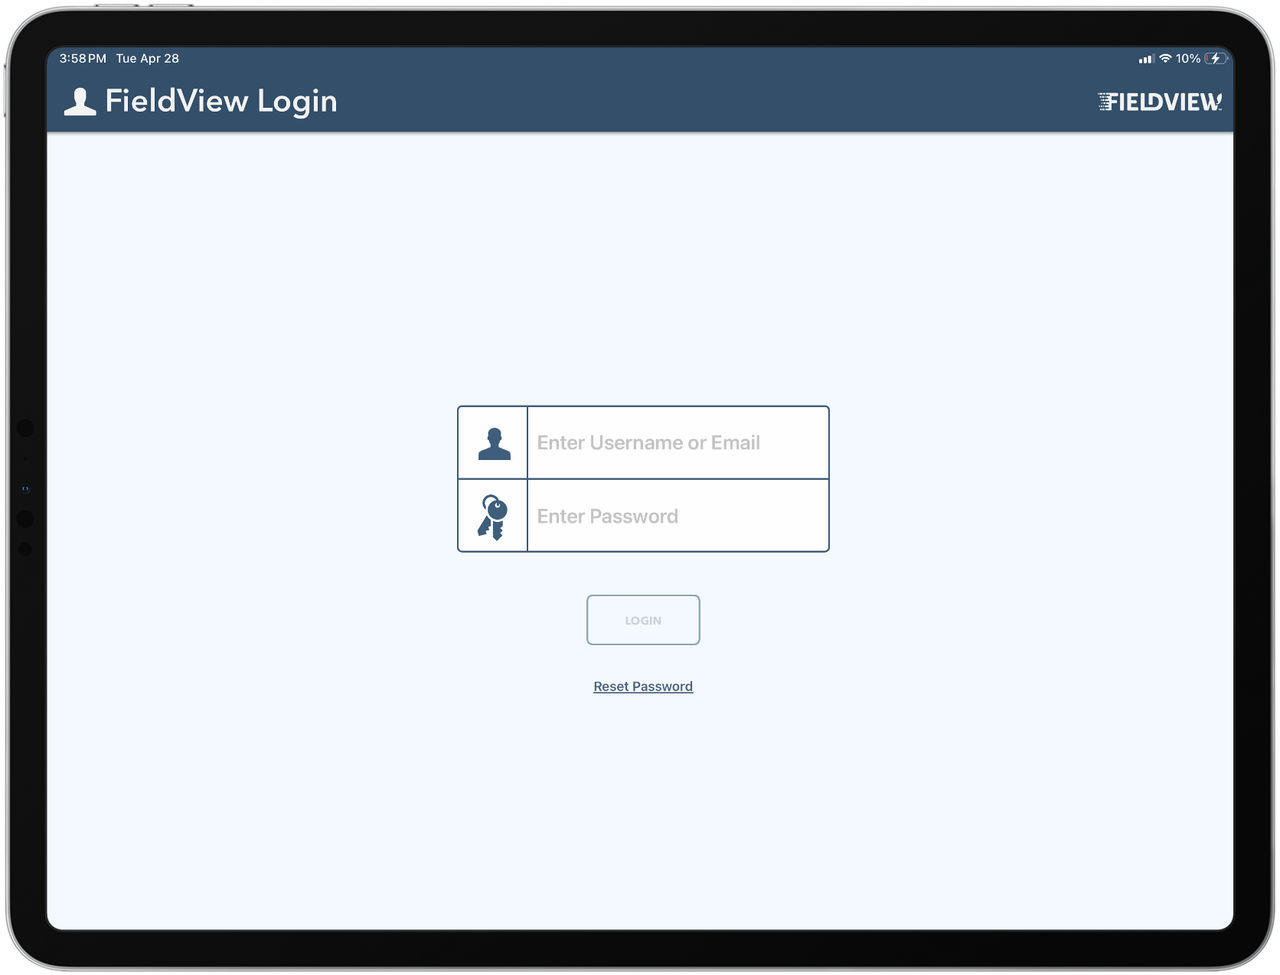Viewport: 1280px width, 975px height.
Task: Tap the FieldView logo in the header
Action: coord(1160,101)
